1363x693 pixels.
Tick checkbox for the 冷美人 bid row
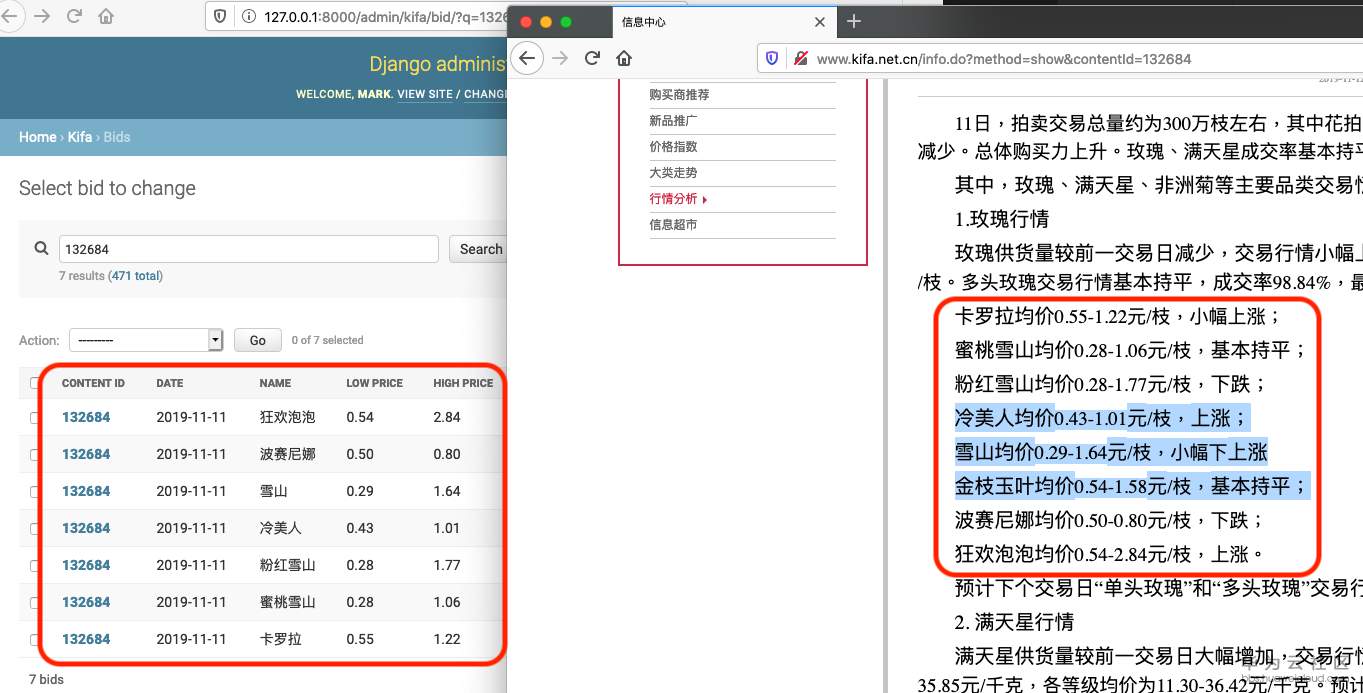click(35, 528)
